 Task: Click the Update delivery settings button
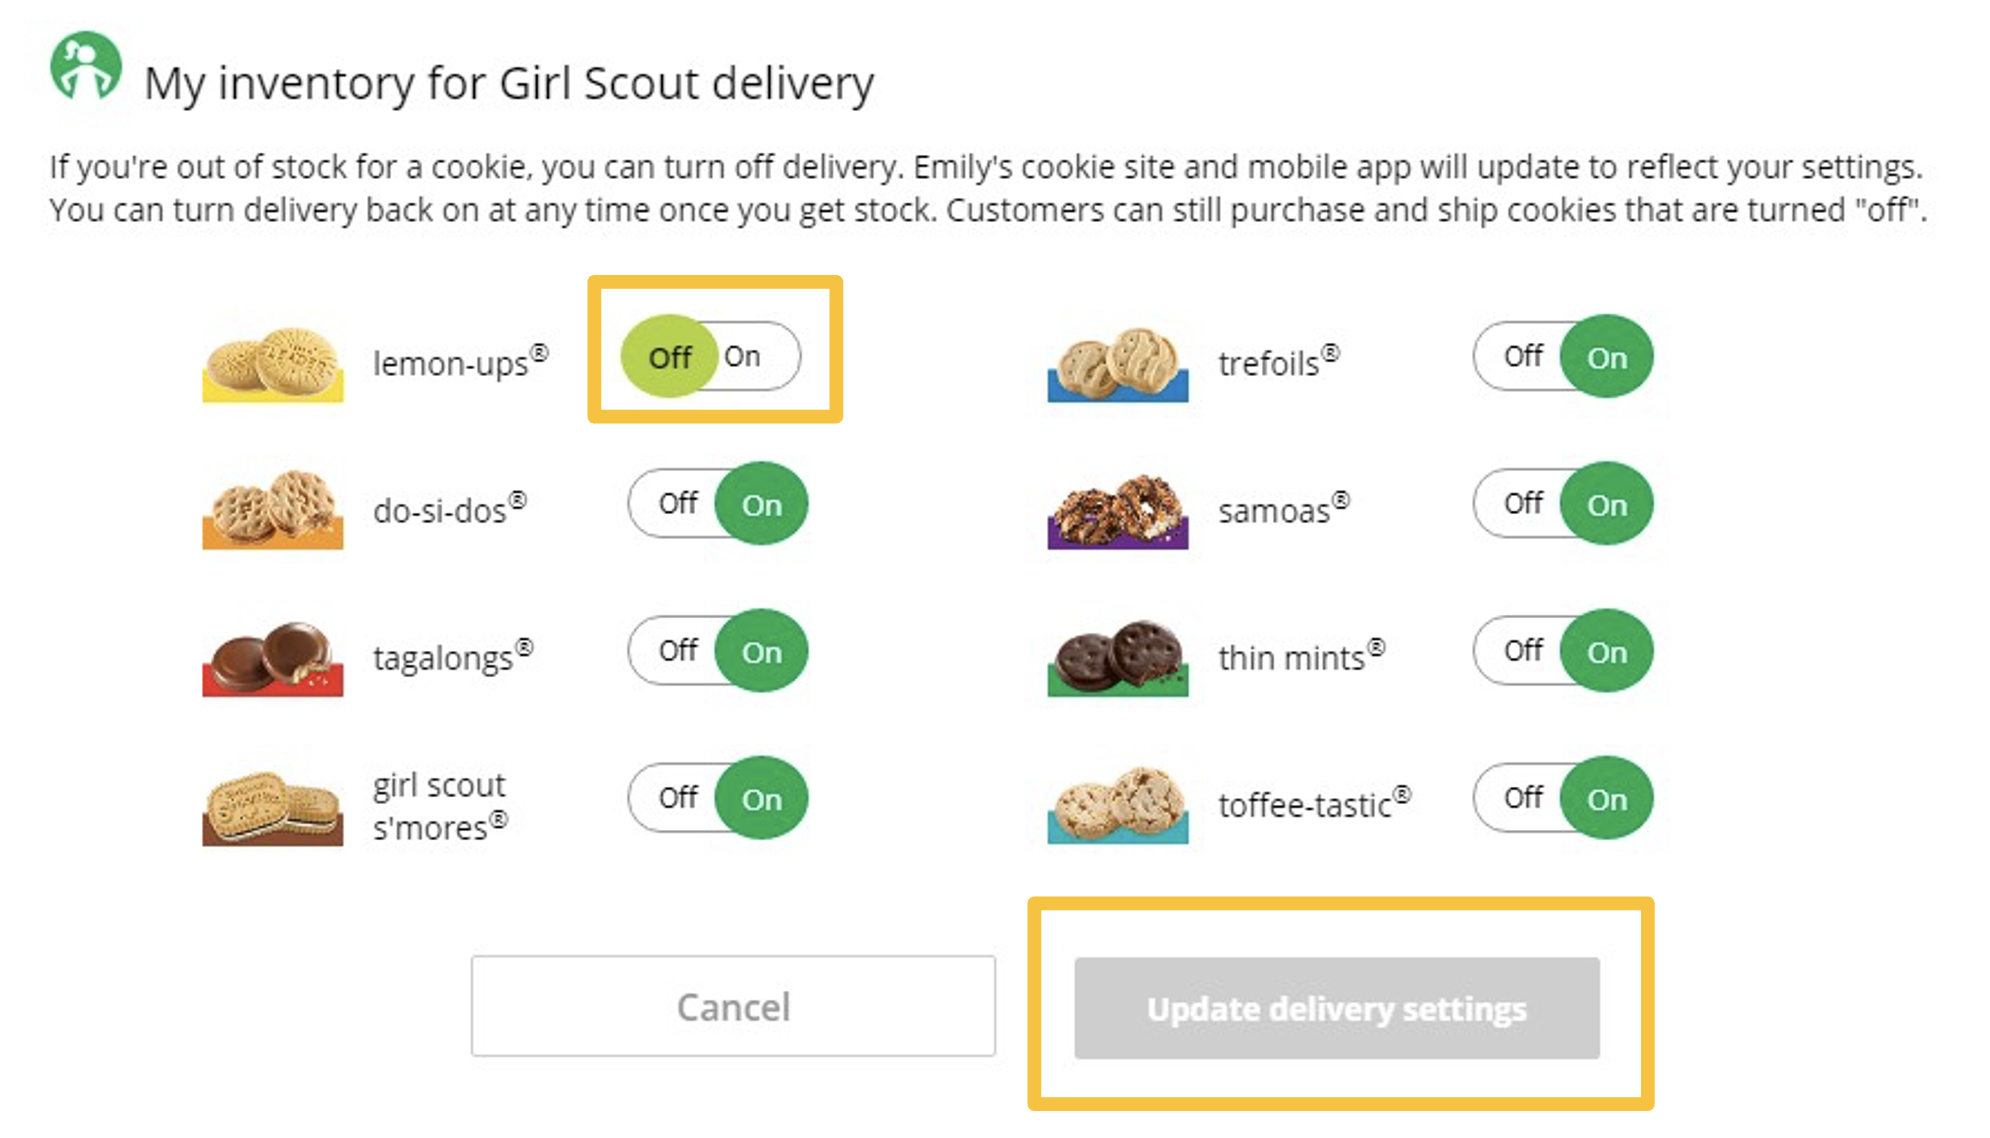point(1338,1007)
